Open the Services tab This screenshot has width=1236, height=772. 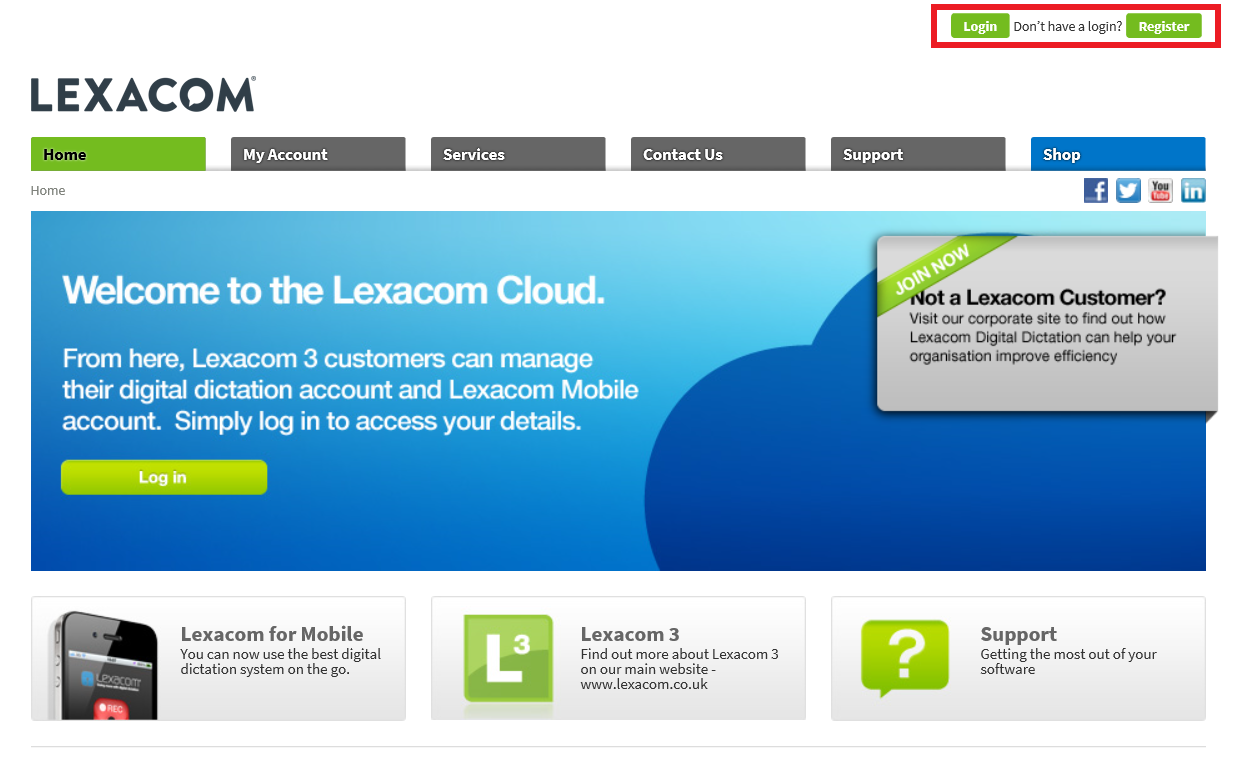pyautogui.click(x=518, y=154)
